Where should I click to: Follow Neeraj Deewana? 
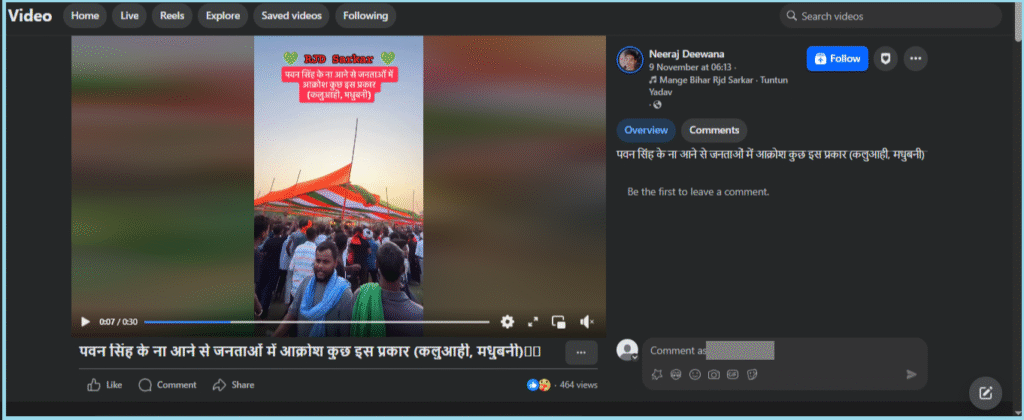[x=837, y=59]
